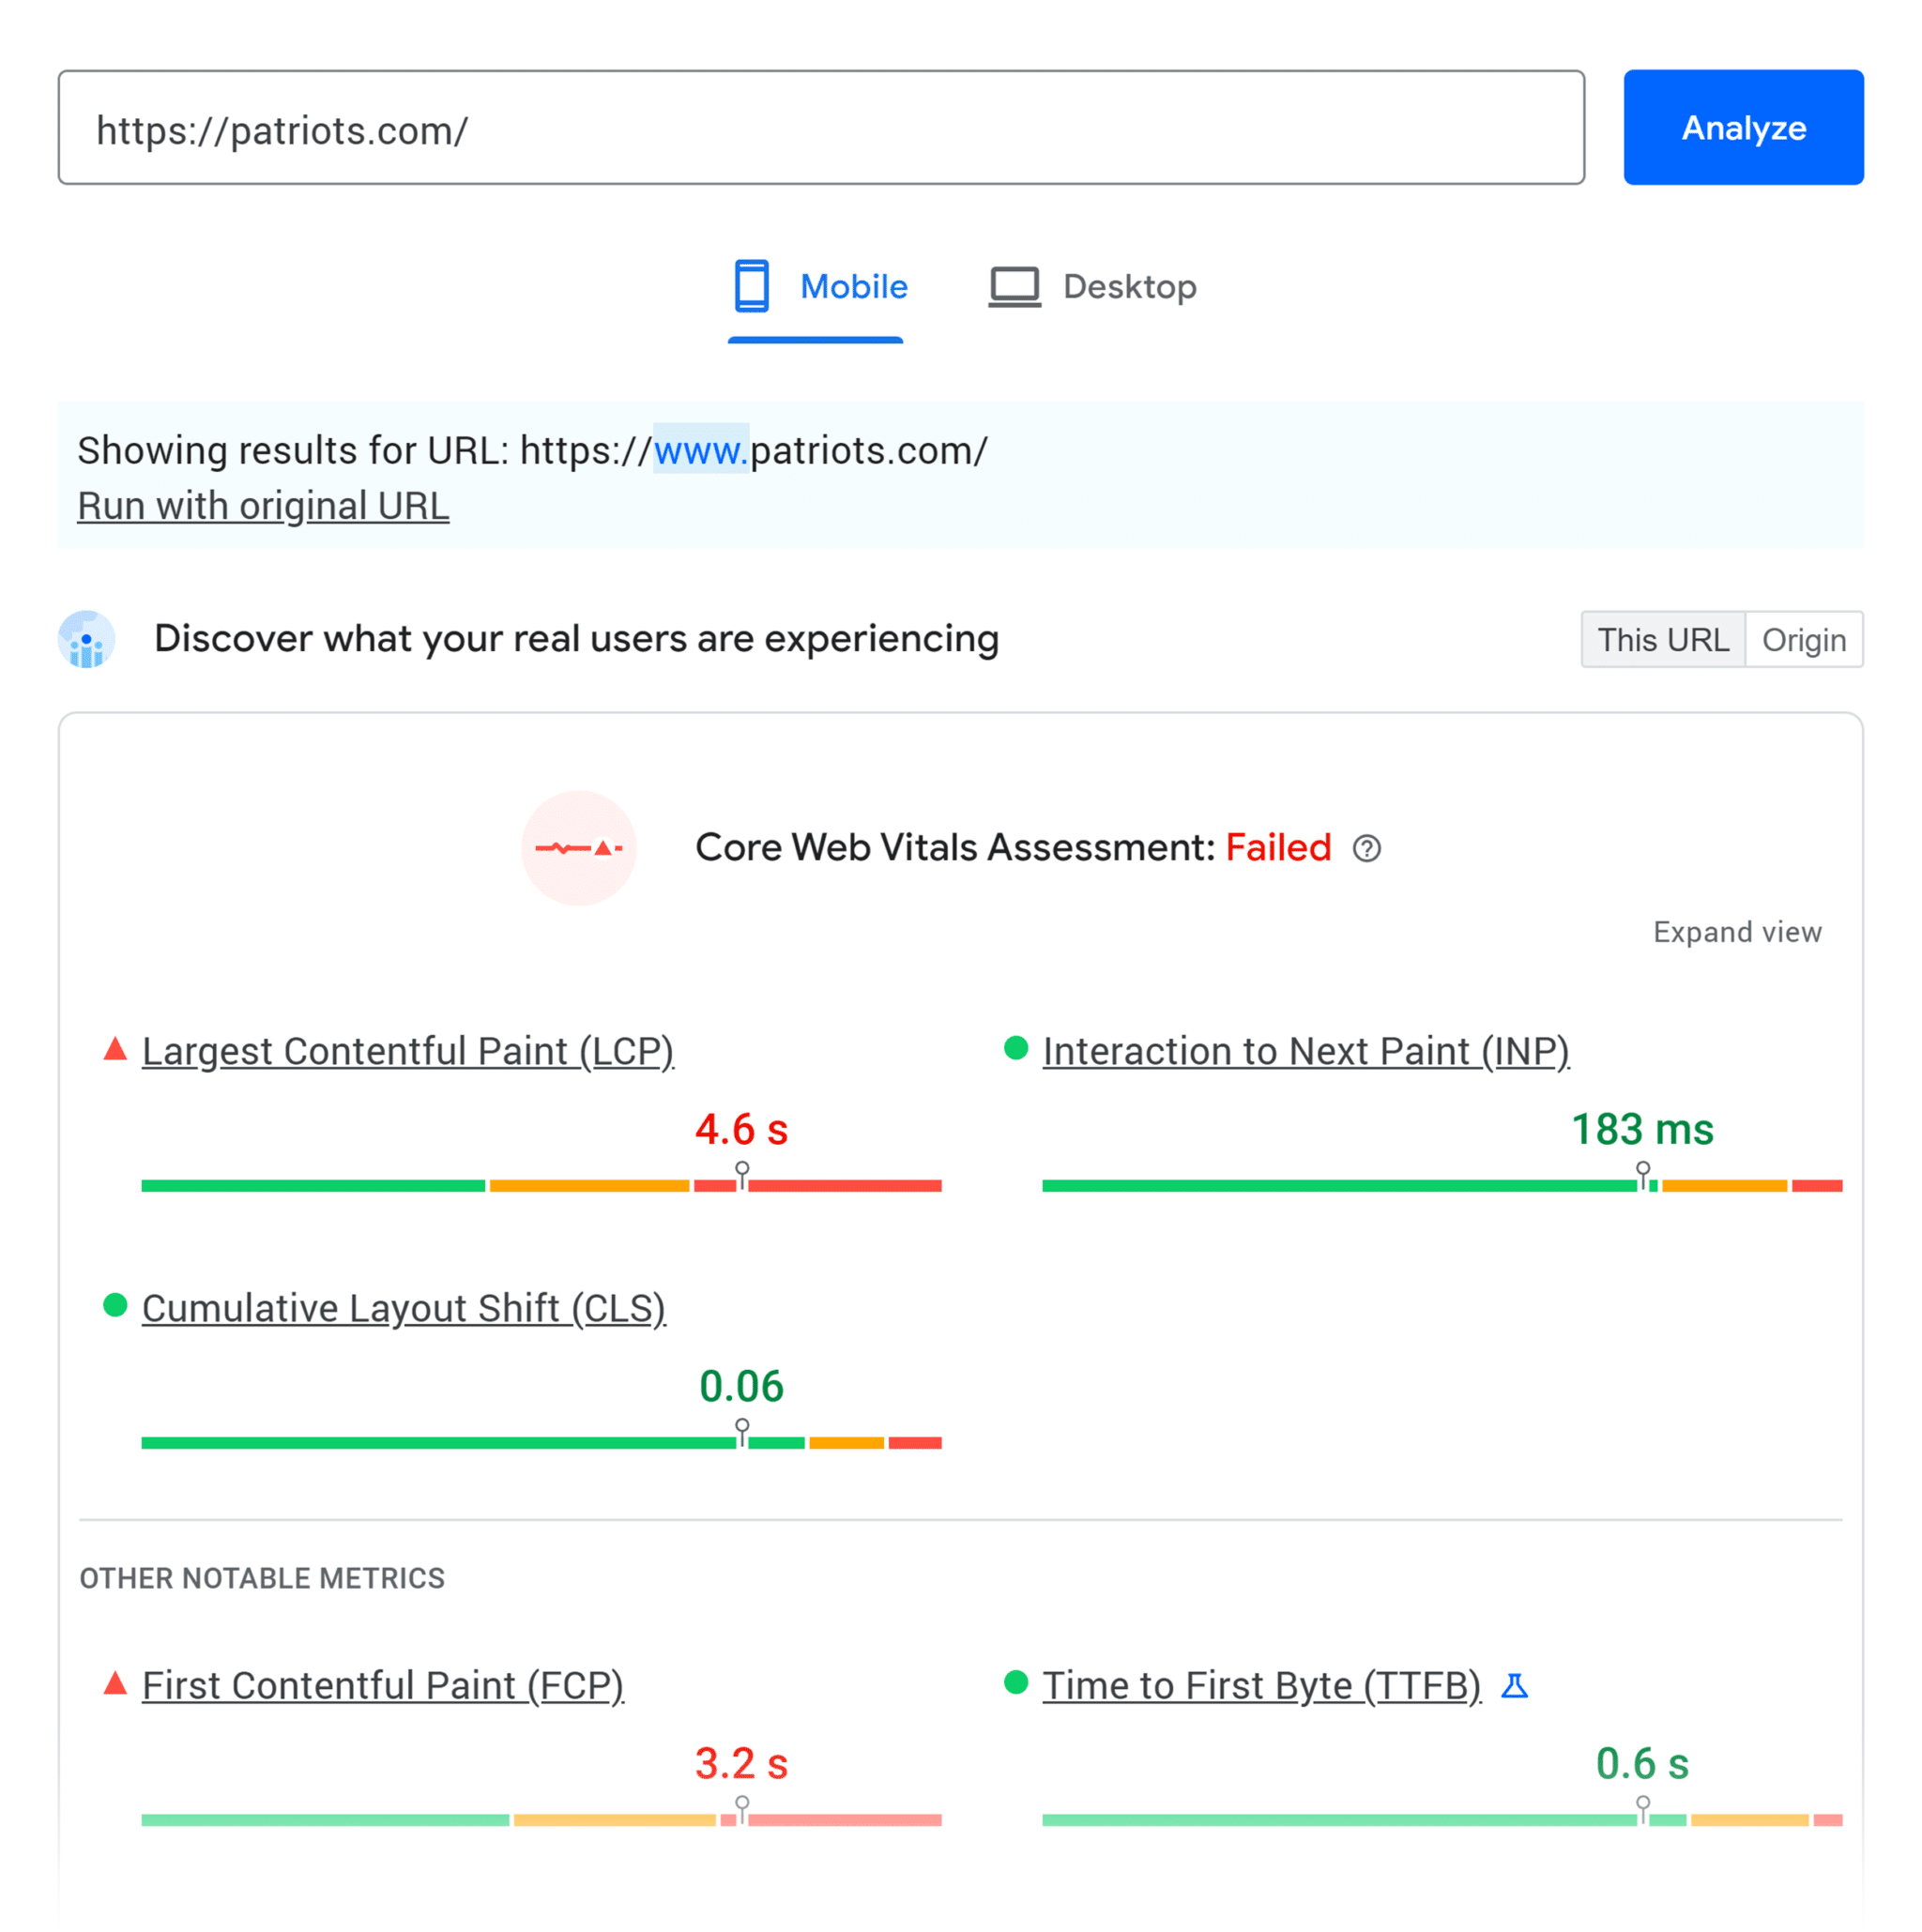Click the green circle icon beside CLS
Image resolution: width=1922 pixels, height=1932 pixels.
point(115,1305)
